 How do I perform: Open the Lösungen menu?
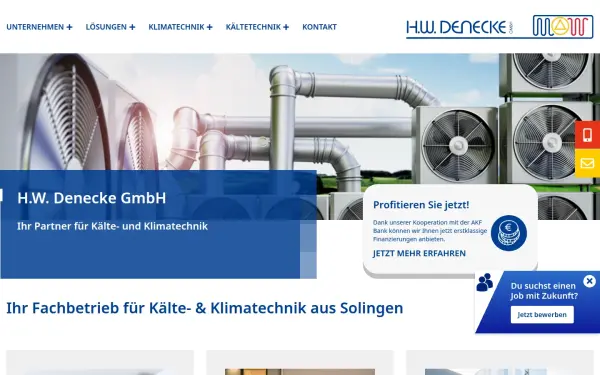click(106, 27)
